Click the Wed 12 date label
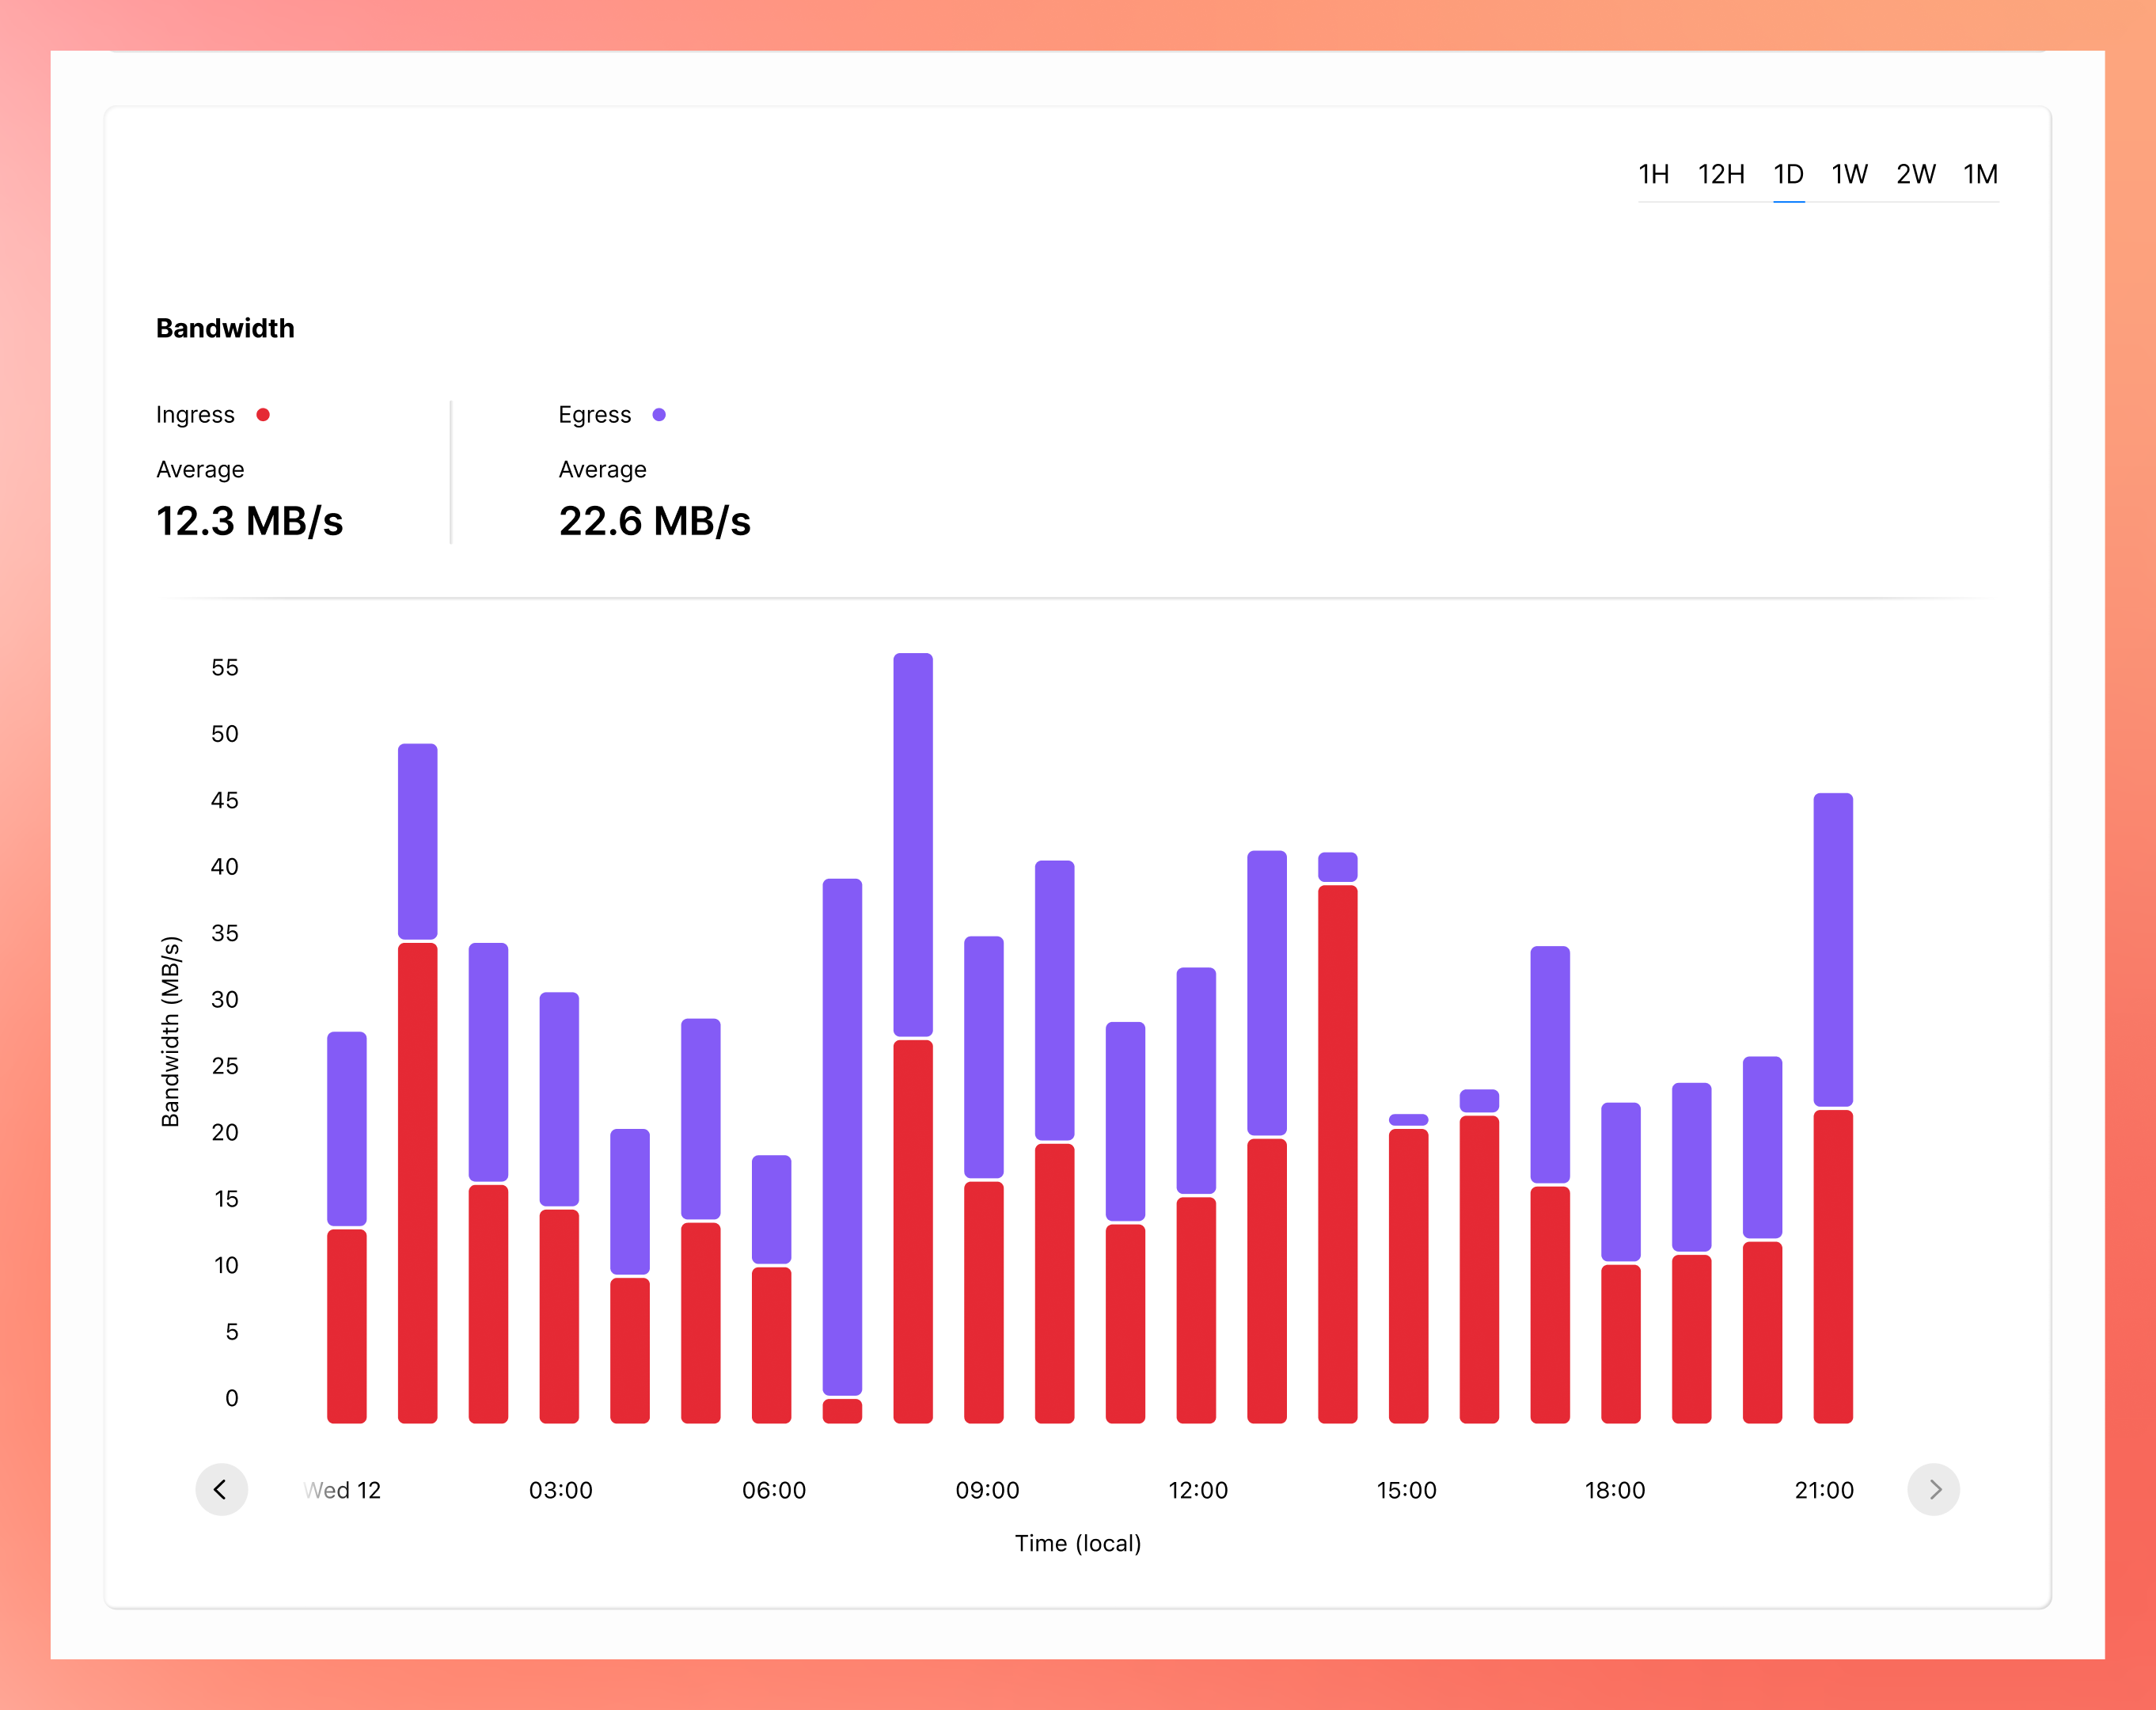The image size is (2156, 1710). click(343, 1490)
